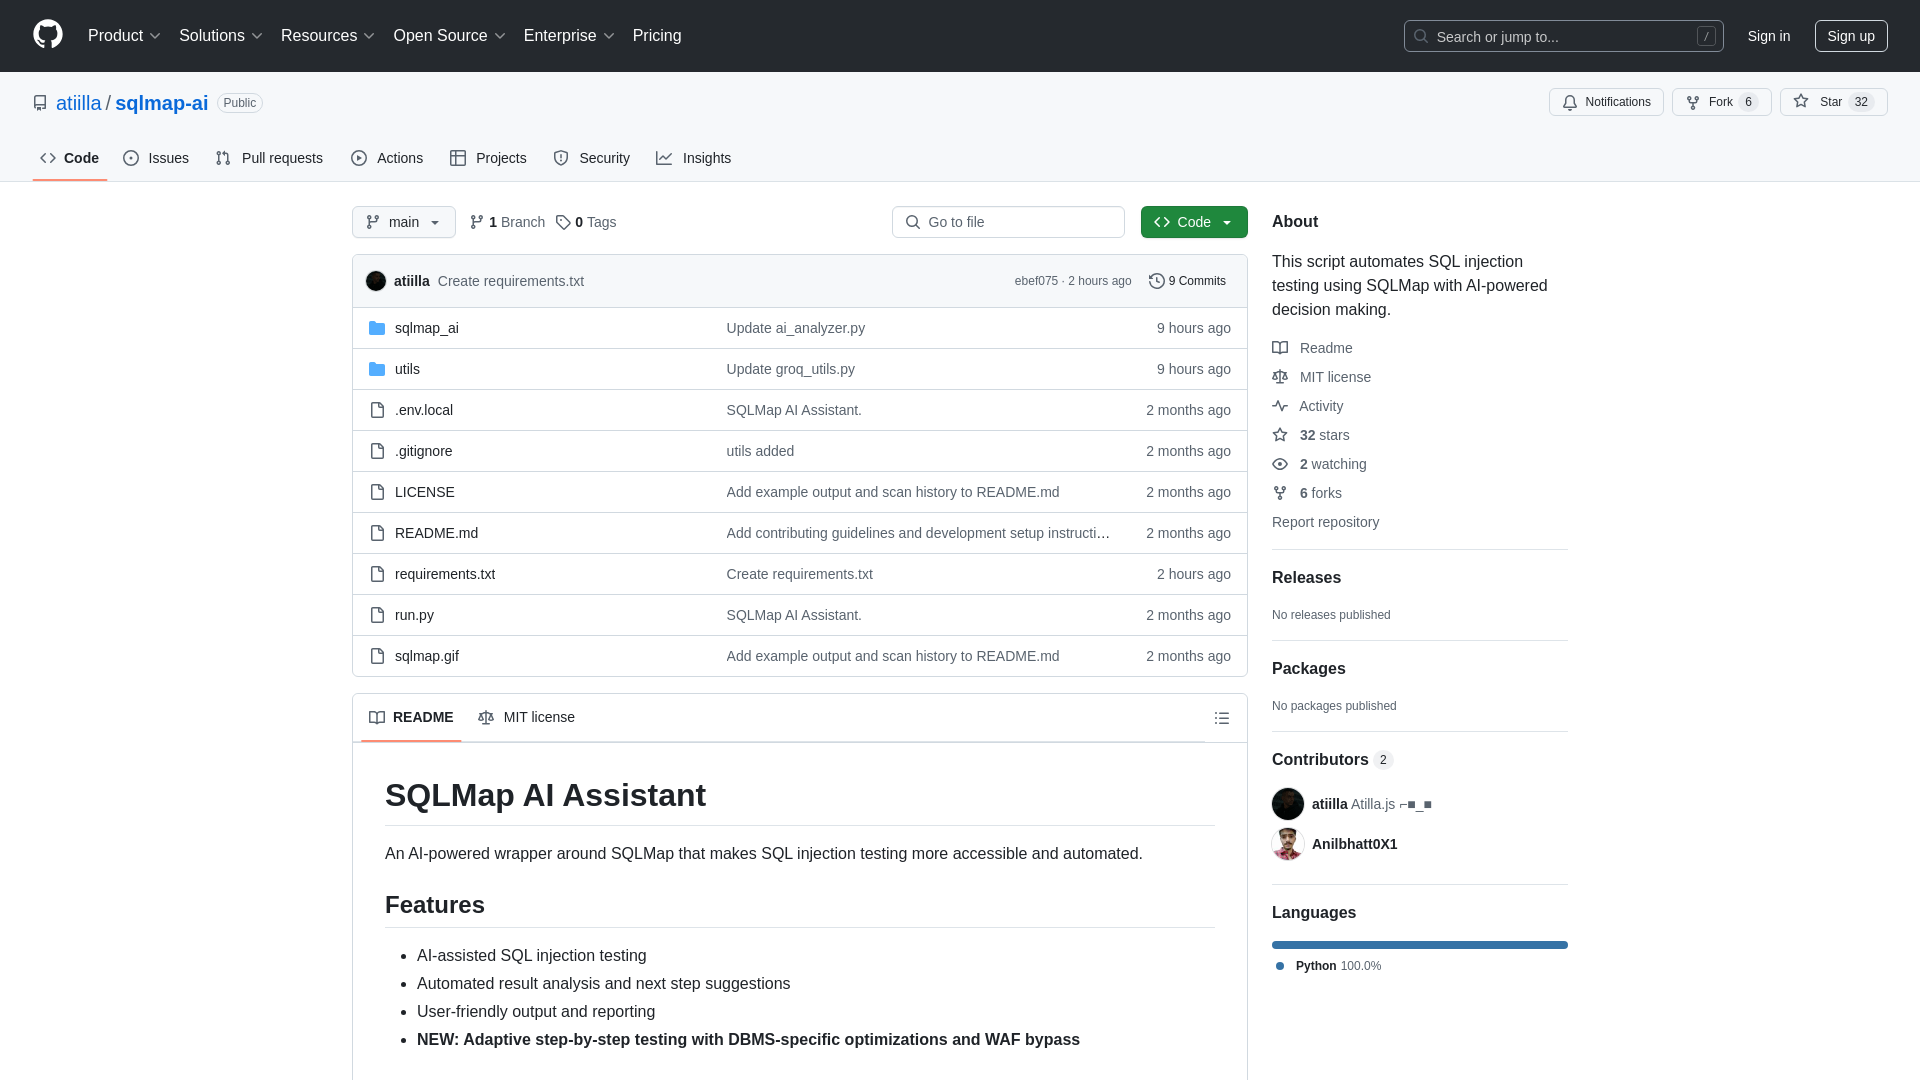Click the Releases heading link
This screenshot has width=1920, height=1080.
pos(1306,578)
